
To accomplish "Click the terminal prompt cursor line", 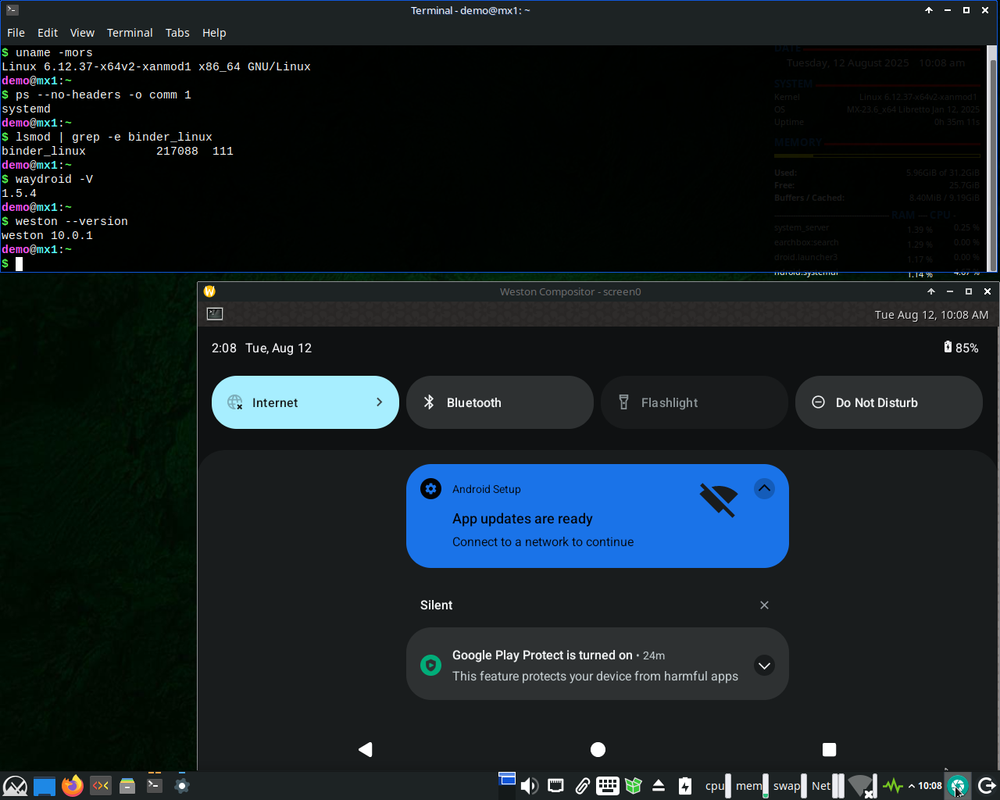I will [12, 263].
